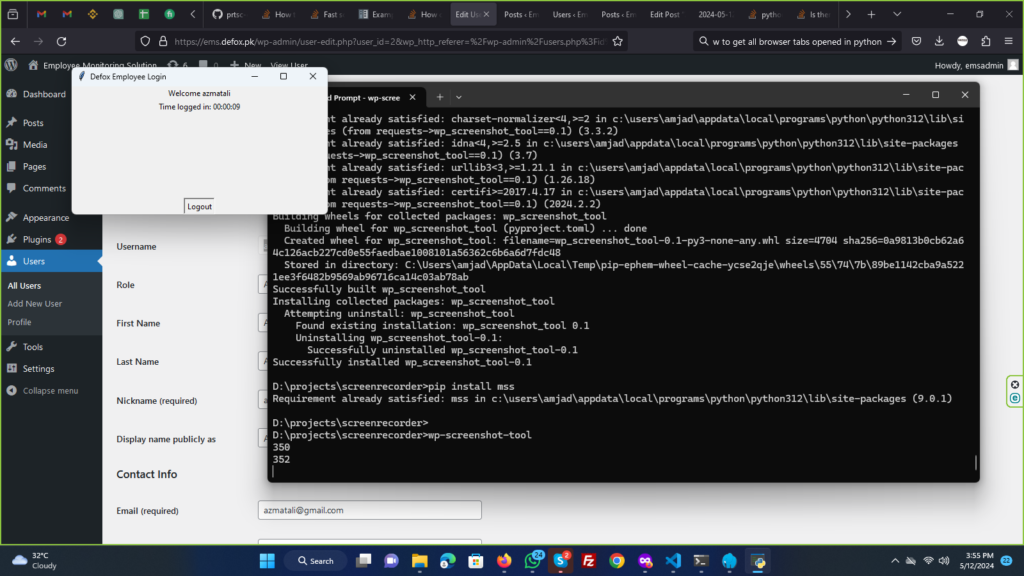The image size is (1024, 576).
Task: Collapse the WordPress admin menu
Action: [x=49, y=391]
